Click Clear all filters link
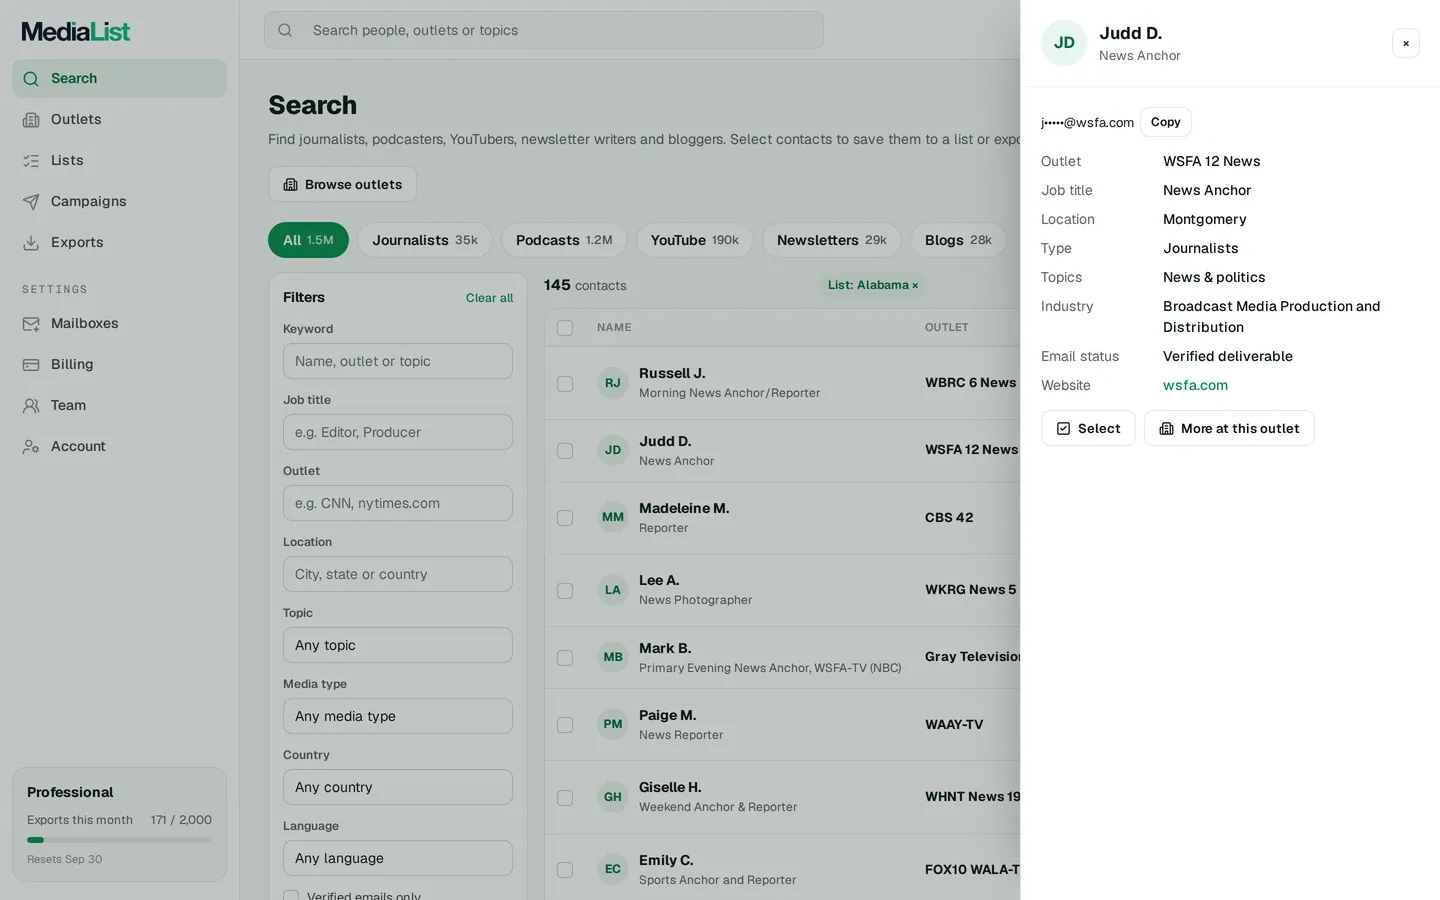 coord(489,298)
